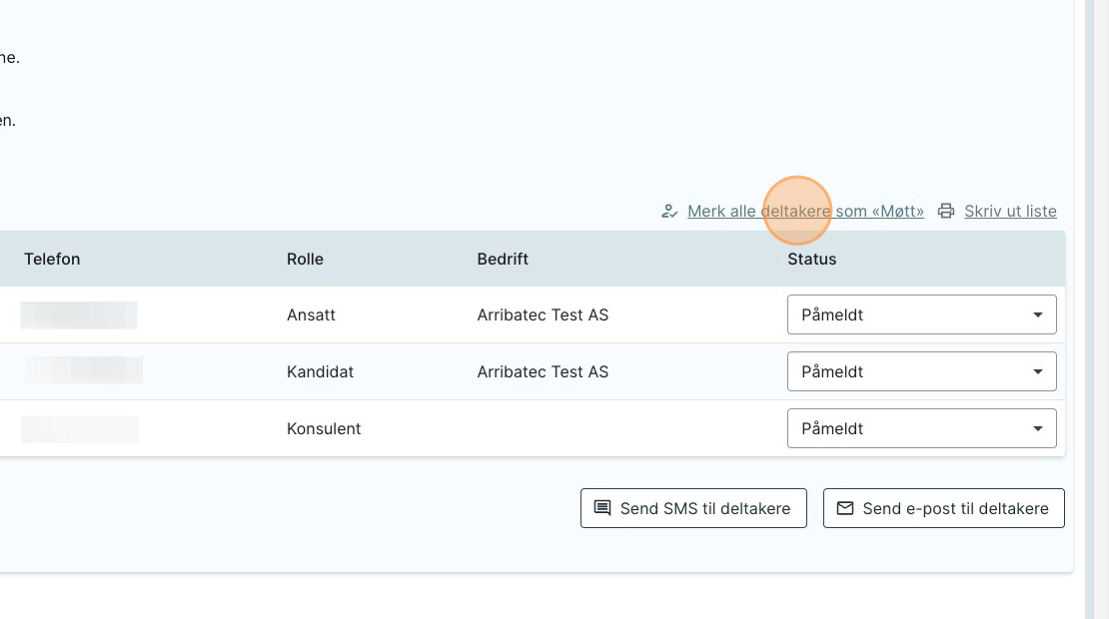Viewport: 1109px width, 619px height.
Task: Click the Bedrift column header
Action: pyautogui.click(x=502, y=259)
